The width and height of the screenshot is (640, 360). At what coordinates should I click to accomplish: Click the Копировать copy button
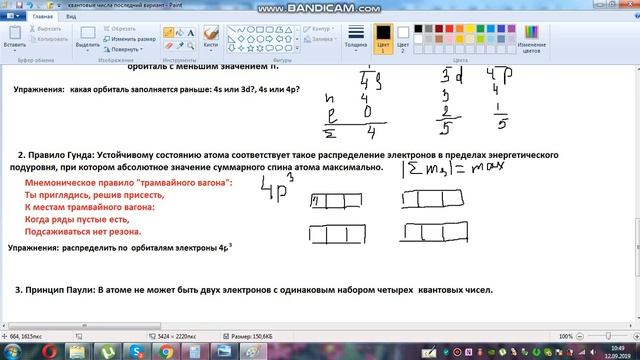pyautogui.click(x=49, y=40)
